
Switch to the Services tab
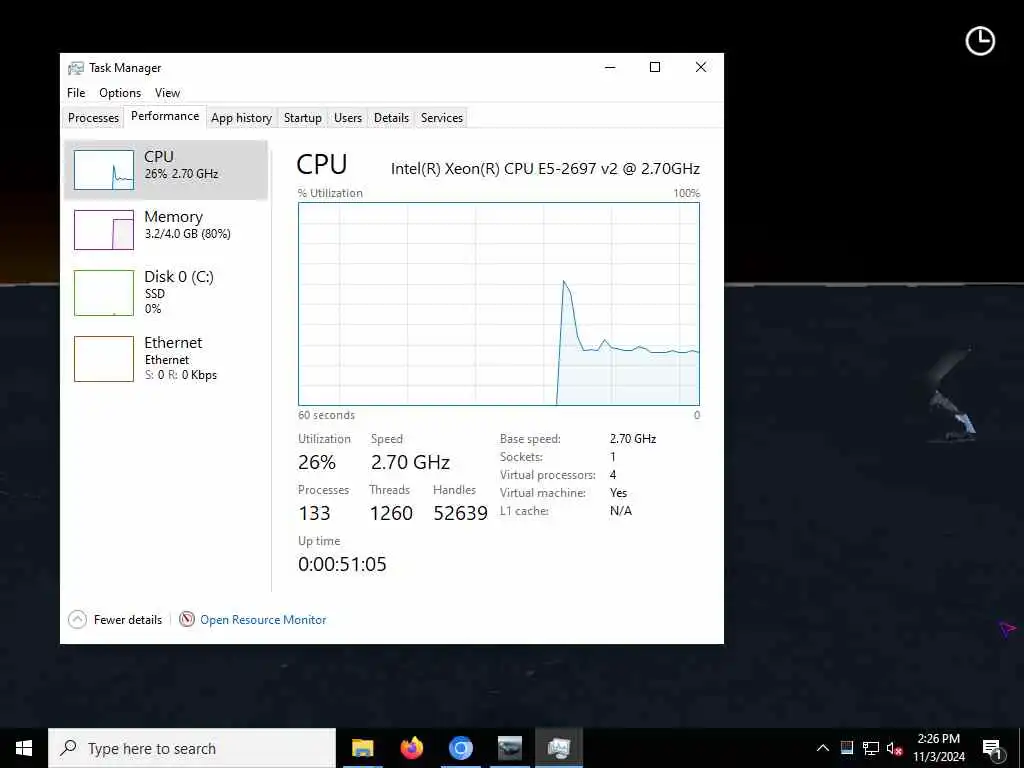[441, 118]
